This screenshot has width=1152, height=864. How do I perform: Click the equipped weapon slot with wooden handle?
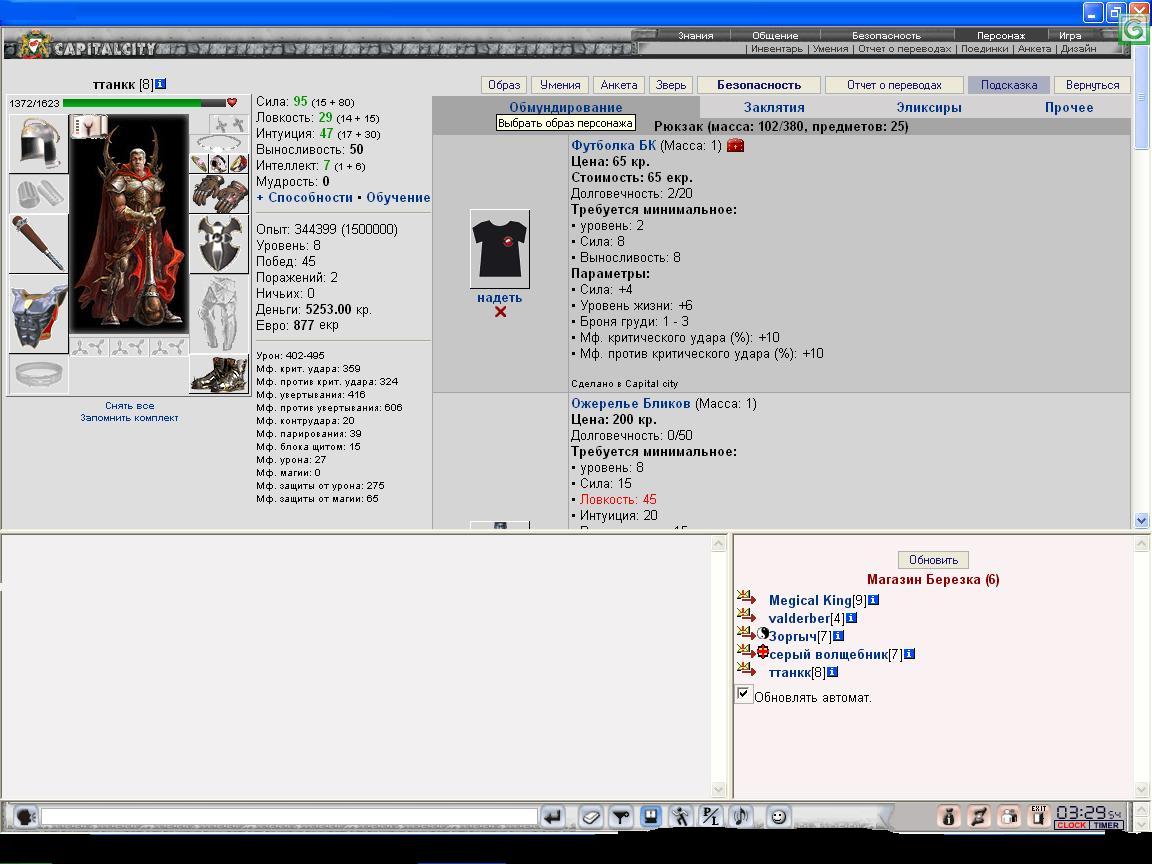[x=38, y=244]
